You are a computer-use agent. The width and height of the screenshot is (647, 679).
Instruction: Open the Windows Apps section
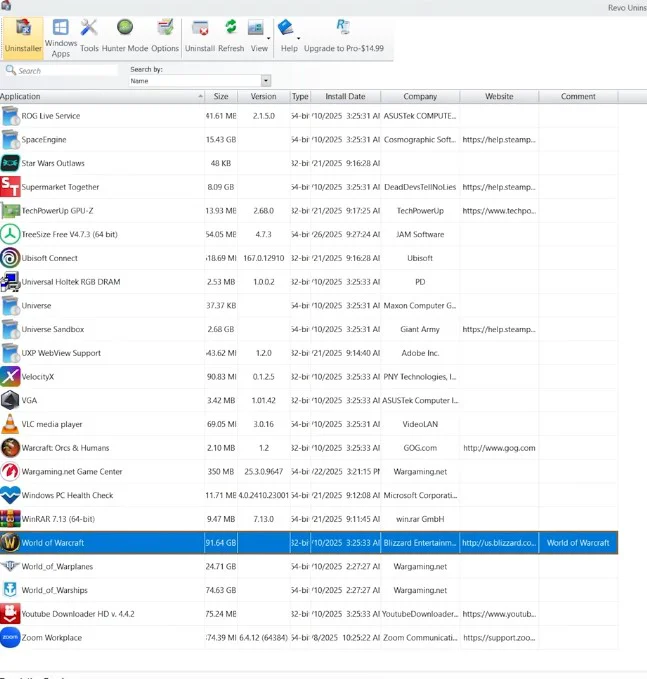[x=61, y=34]
